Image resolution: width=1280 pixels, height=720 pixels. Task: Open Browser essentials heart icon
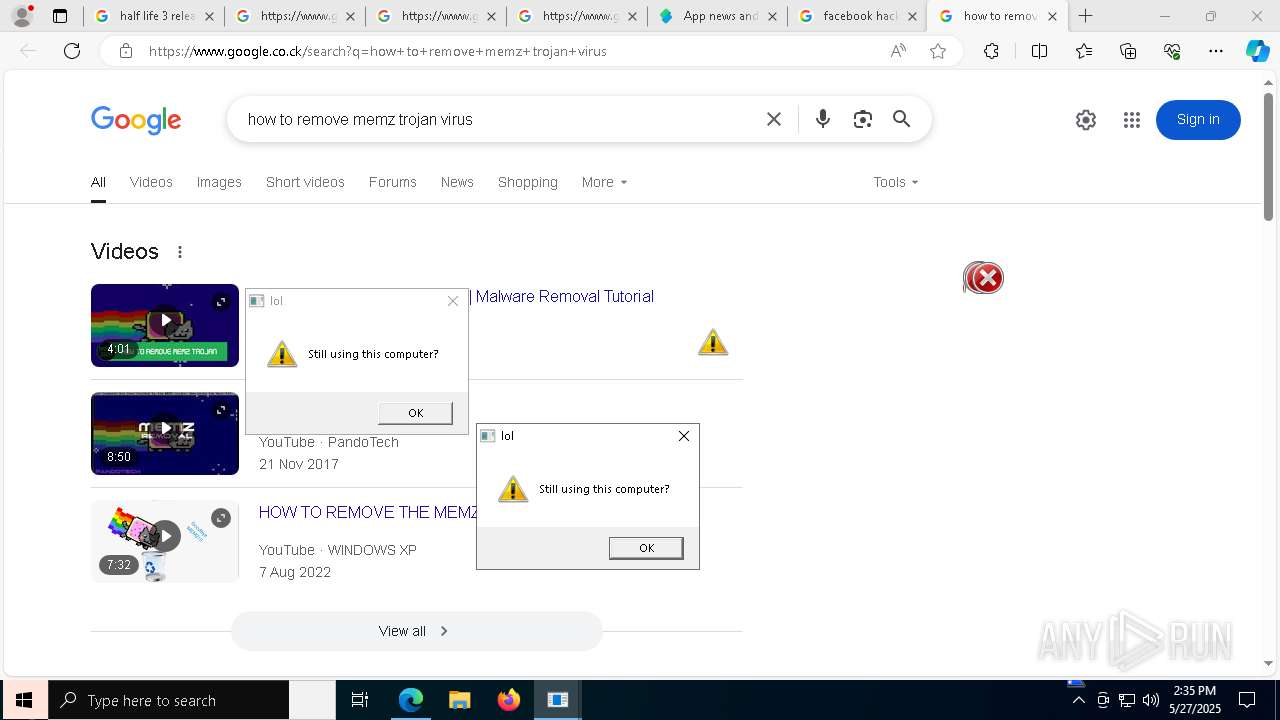1172,51
